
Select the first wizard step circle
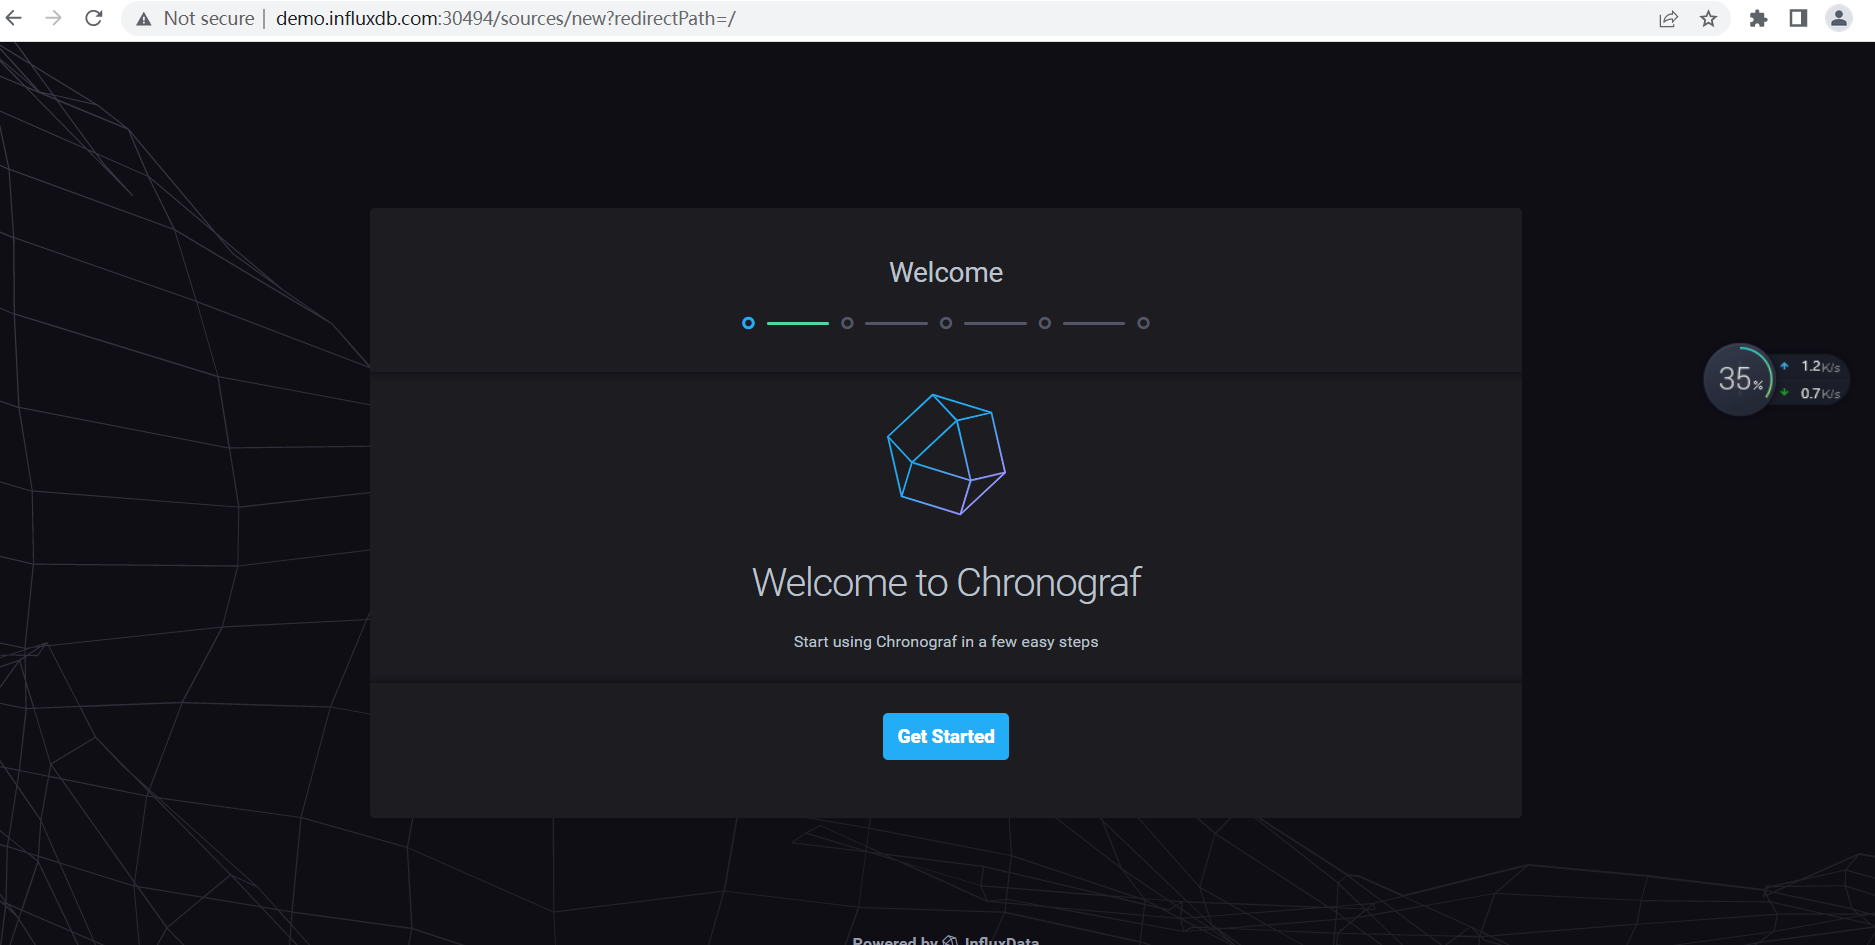click(x=748, y=323)
